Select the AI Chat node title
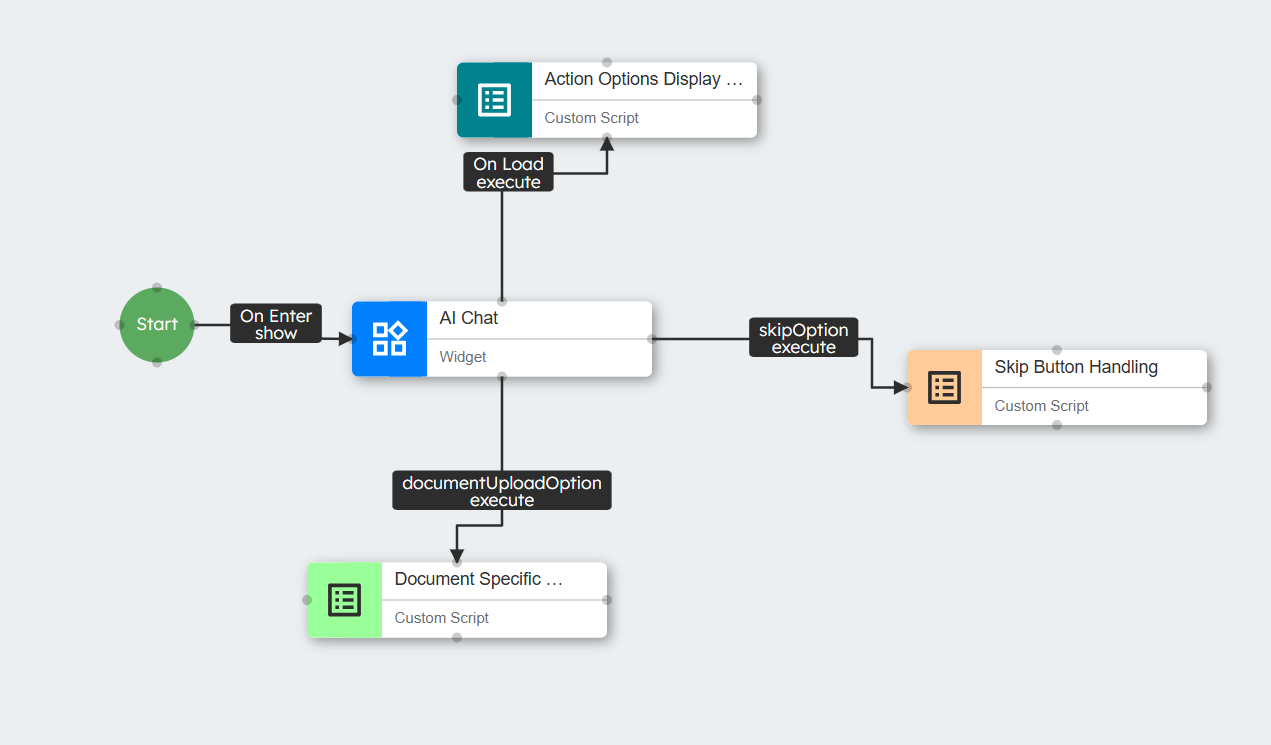Screen dimensions: 1271x745 click(x=469, y=318)
